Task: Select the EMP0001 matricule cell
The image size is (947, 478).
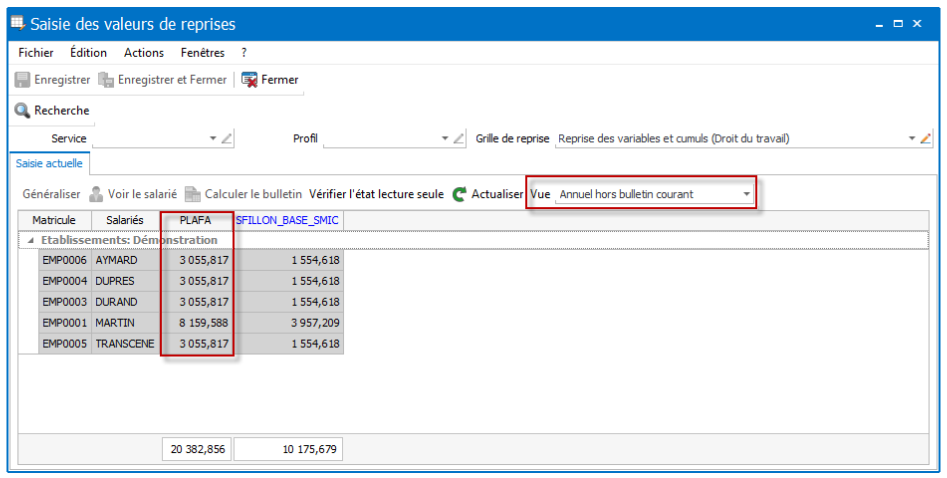Action: pyautogui.click(x=65, y=323)
